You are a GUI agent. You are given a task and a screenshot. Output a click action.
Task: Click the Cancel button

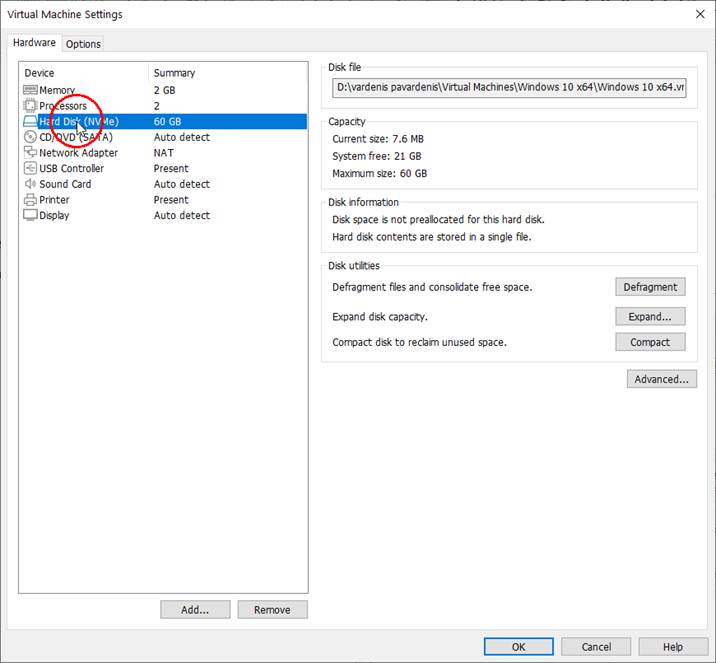click(x=596, y=647)
